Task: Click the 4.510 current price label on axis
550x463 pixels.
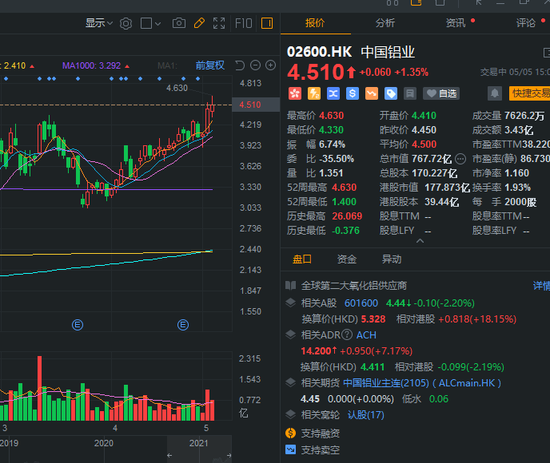Action: [256, 105]
